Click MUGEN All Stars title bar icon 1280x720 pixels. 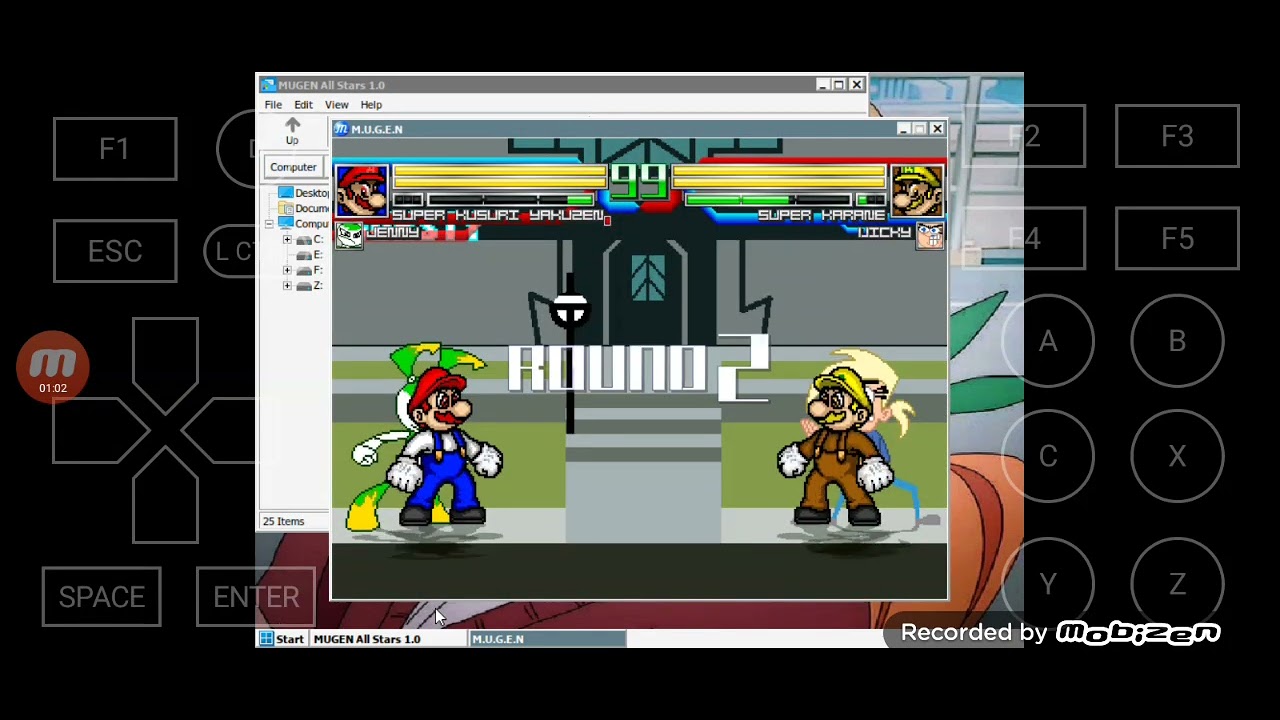click(x=267, y=85)
